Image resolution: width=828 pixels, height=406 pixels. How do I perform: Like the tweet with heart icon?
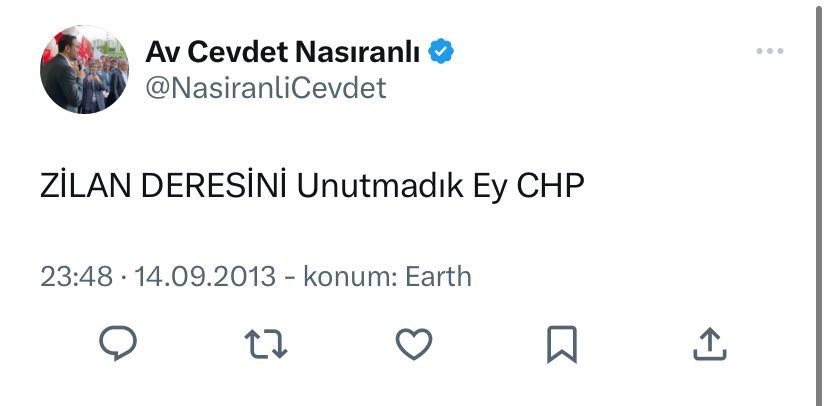coord(413,344)
